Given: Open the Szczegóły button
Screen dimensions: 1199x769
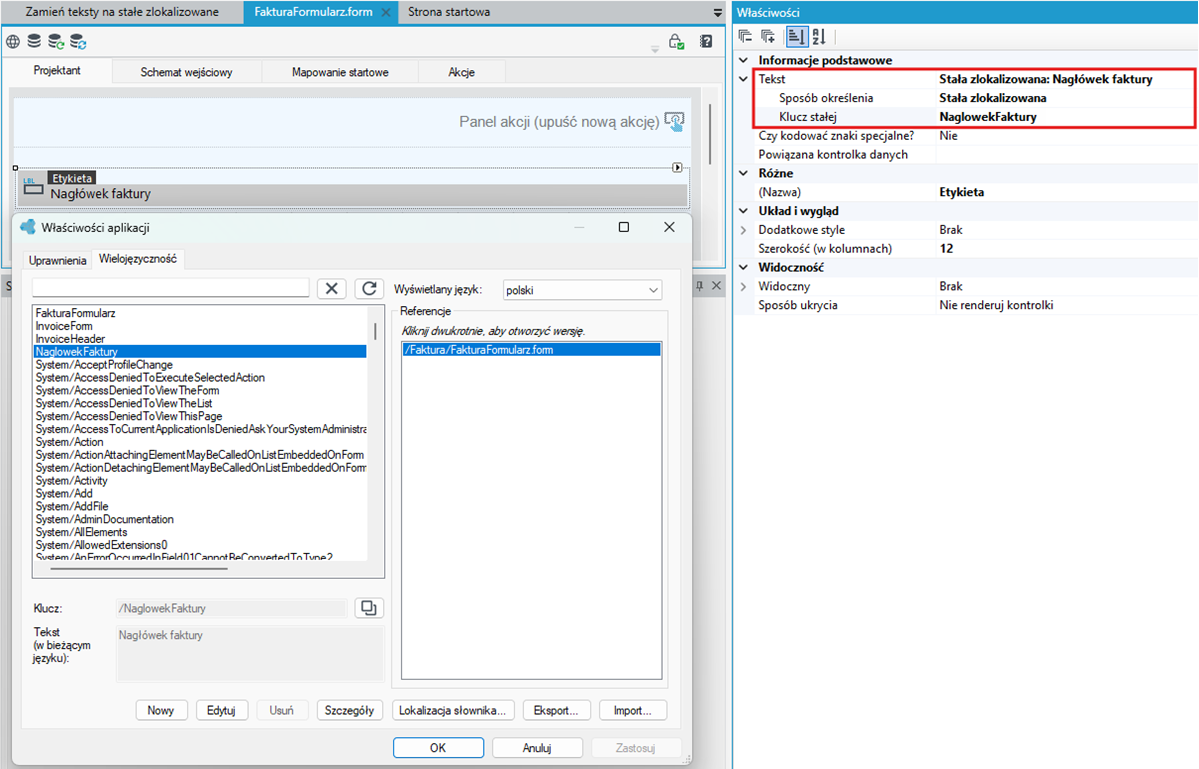Looking at the screenshot, I should pos(349,710).
